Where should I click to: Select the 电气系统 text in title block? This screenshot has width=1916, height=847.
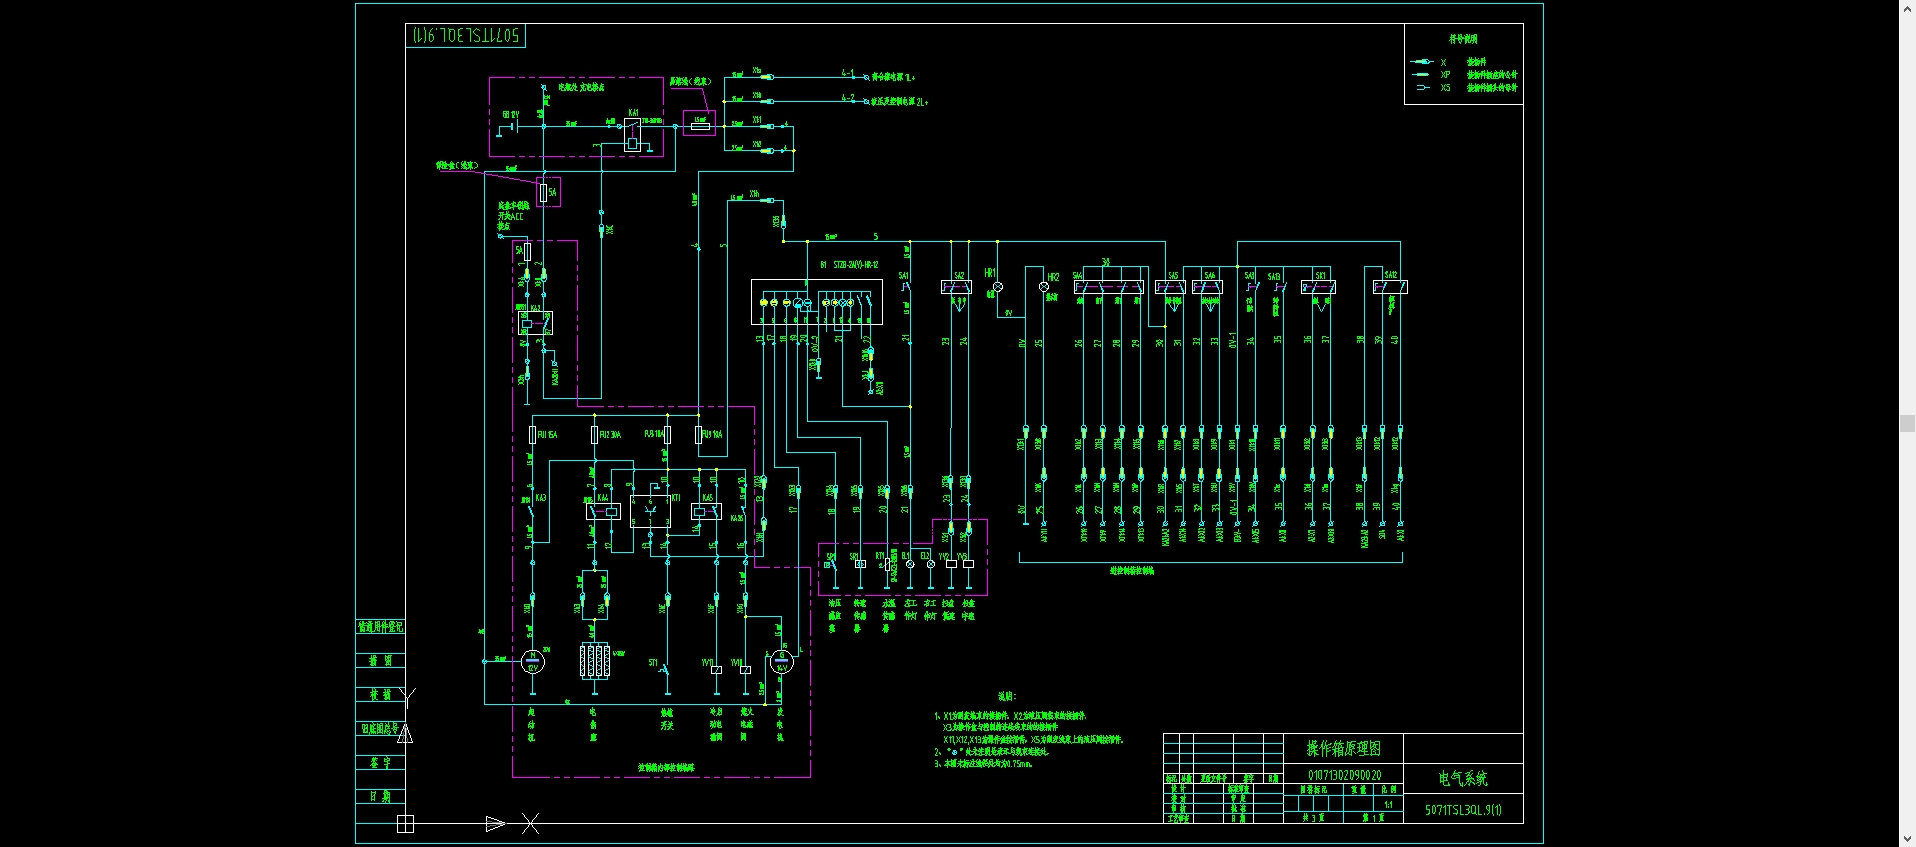(x=1463, y=778)
